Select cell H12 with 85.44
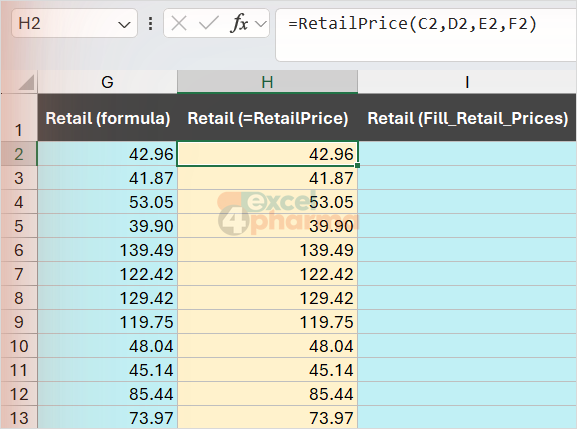This screenshot has width=577, height=429. [x=268, y=394]
